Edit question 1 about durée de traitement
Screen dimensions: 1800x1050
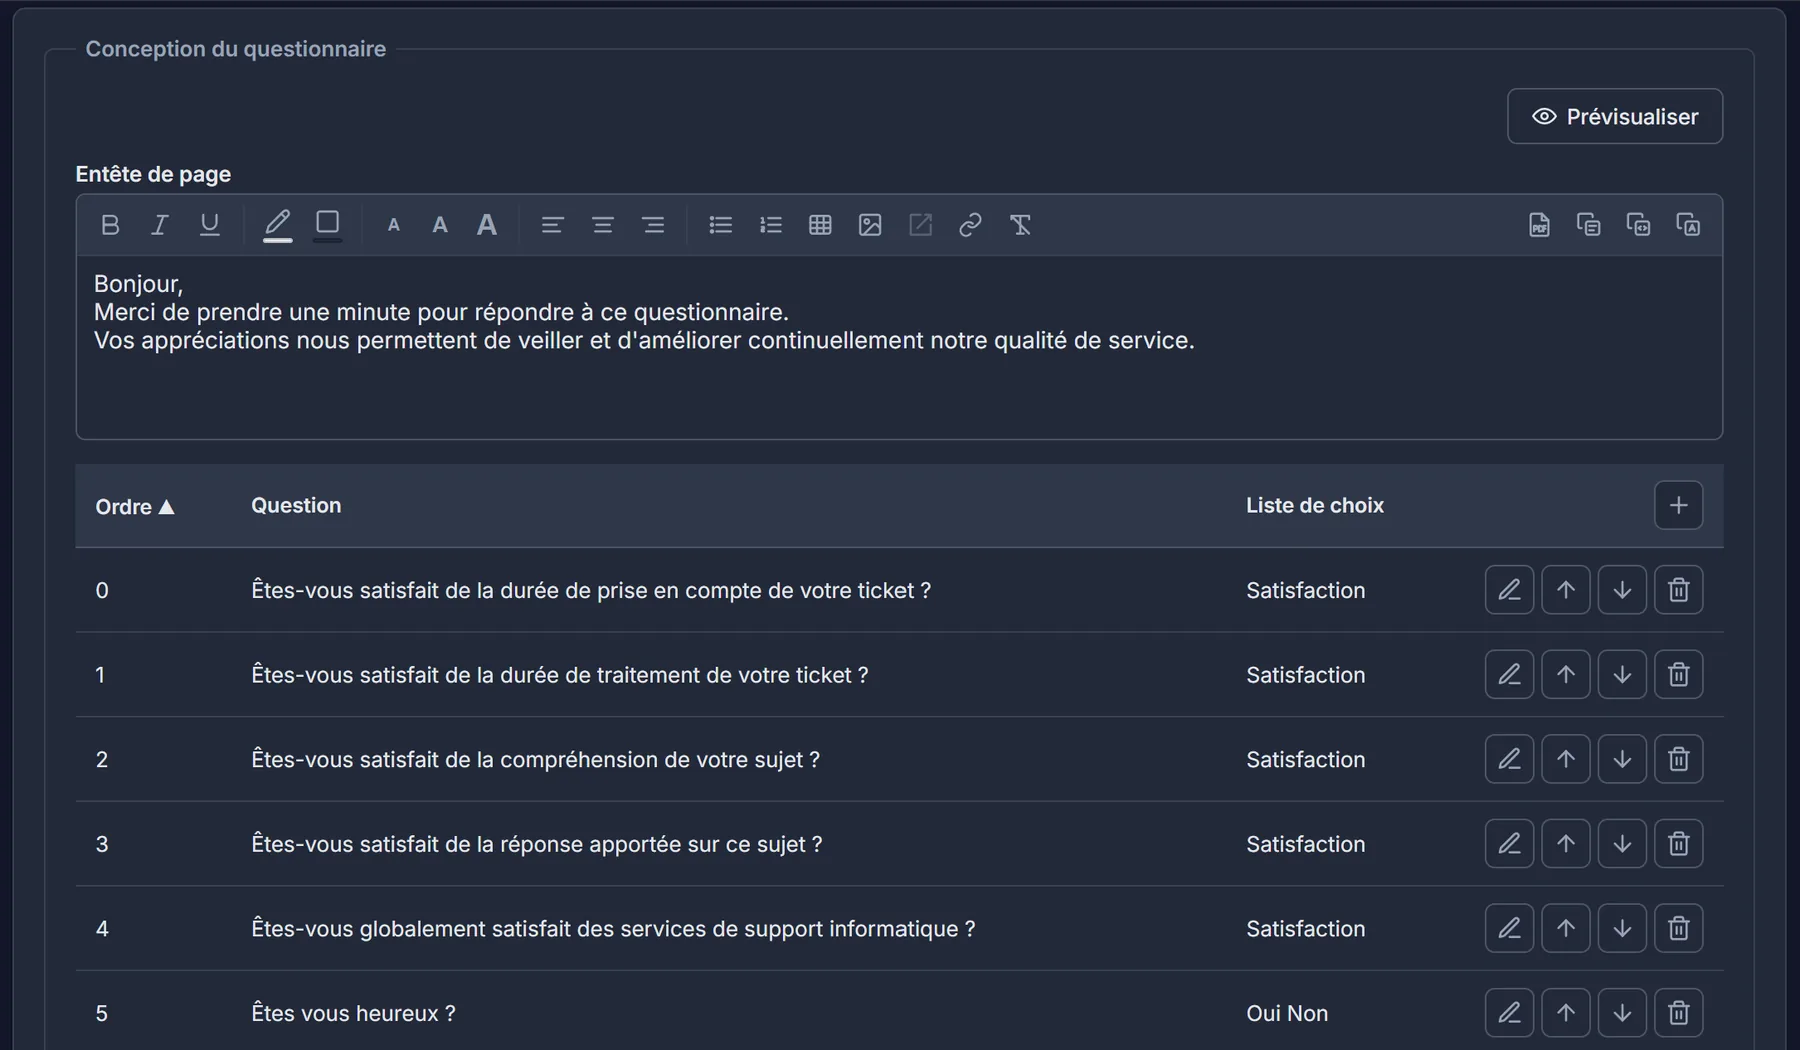point(1509,675)
